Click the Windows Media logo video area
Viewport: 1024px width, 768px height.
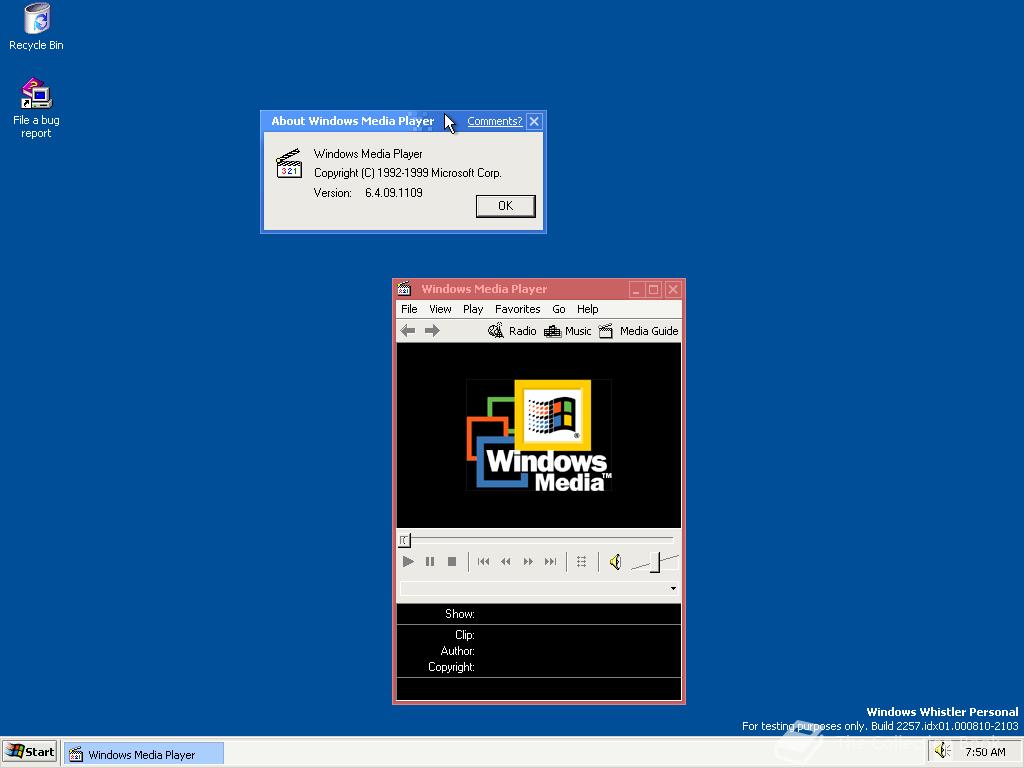point(539,435)
